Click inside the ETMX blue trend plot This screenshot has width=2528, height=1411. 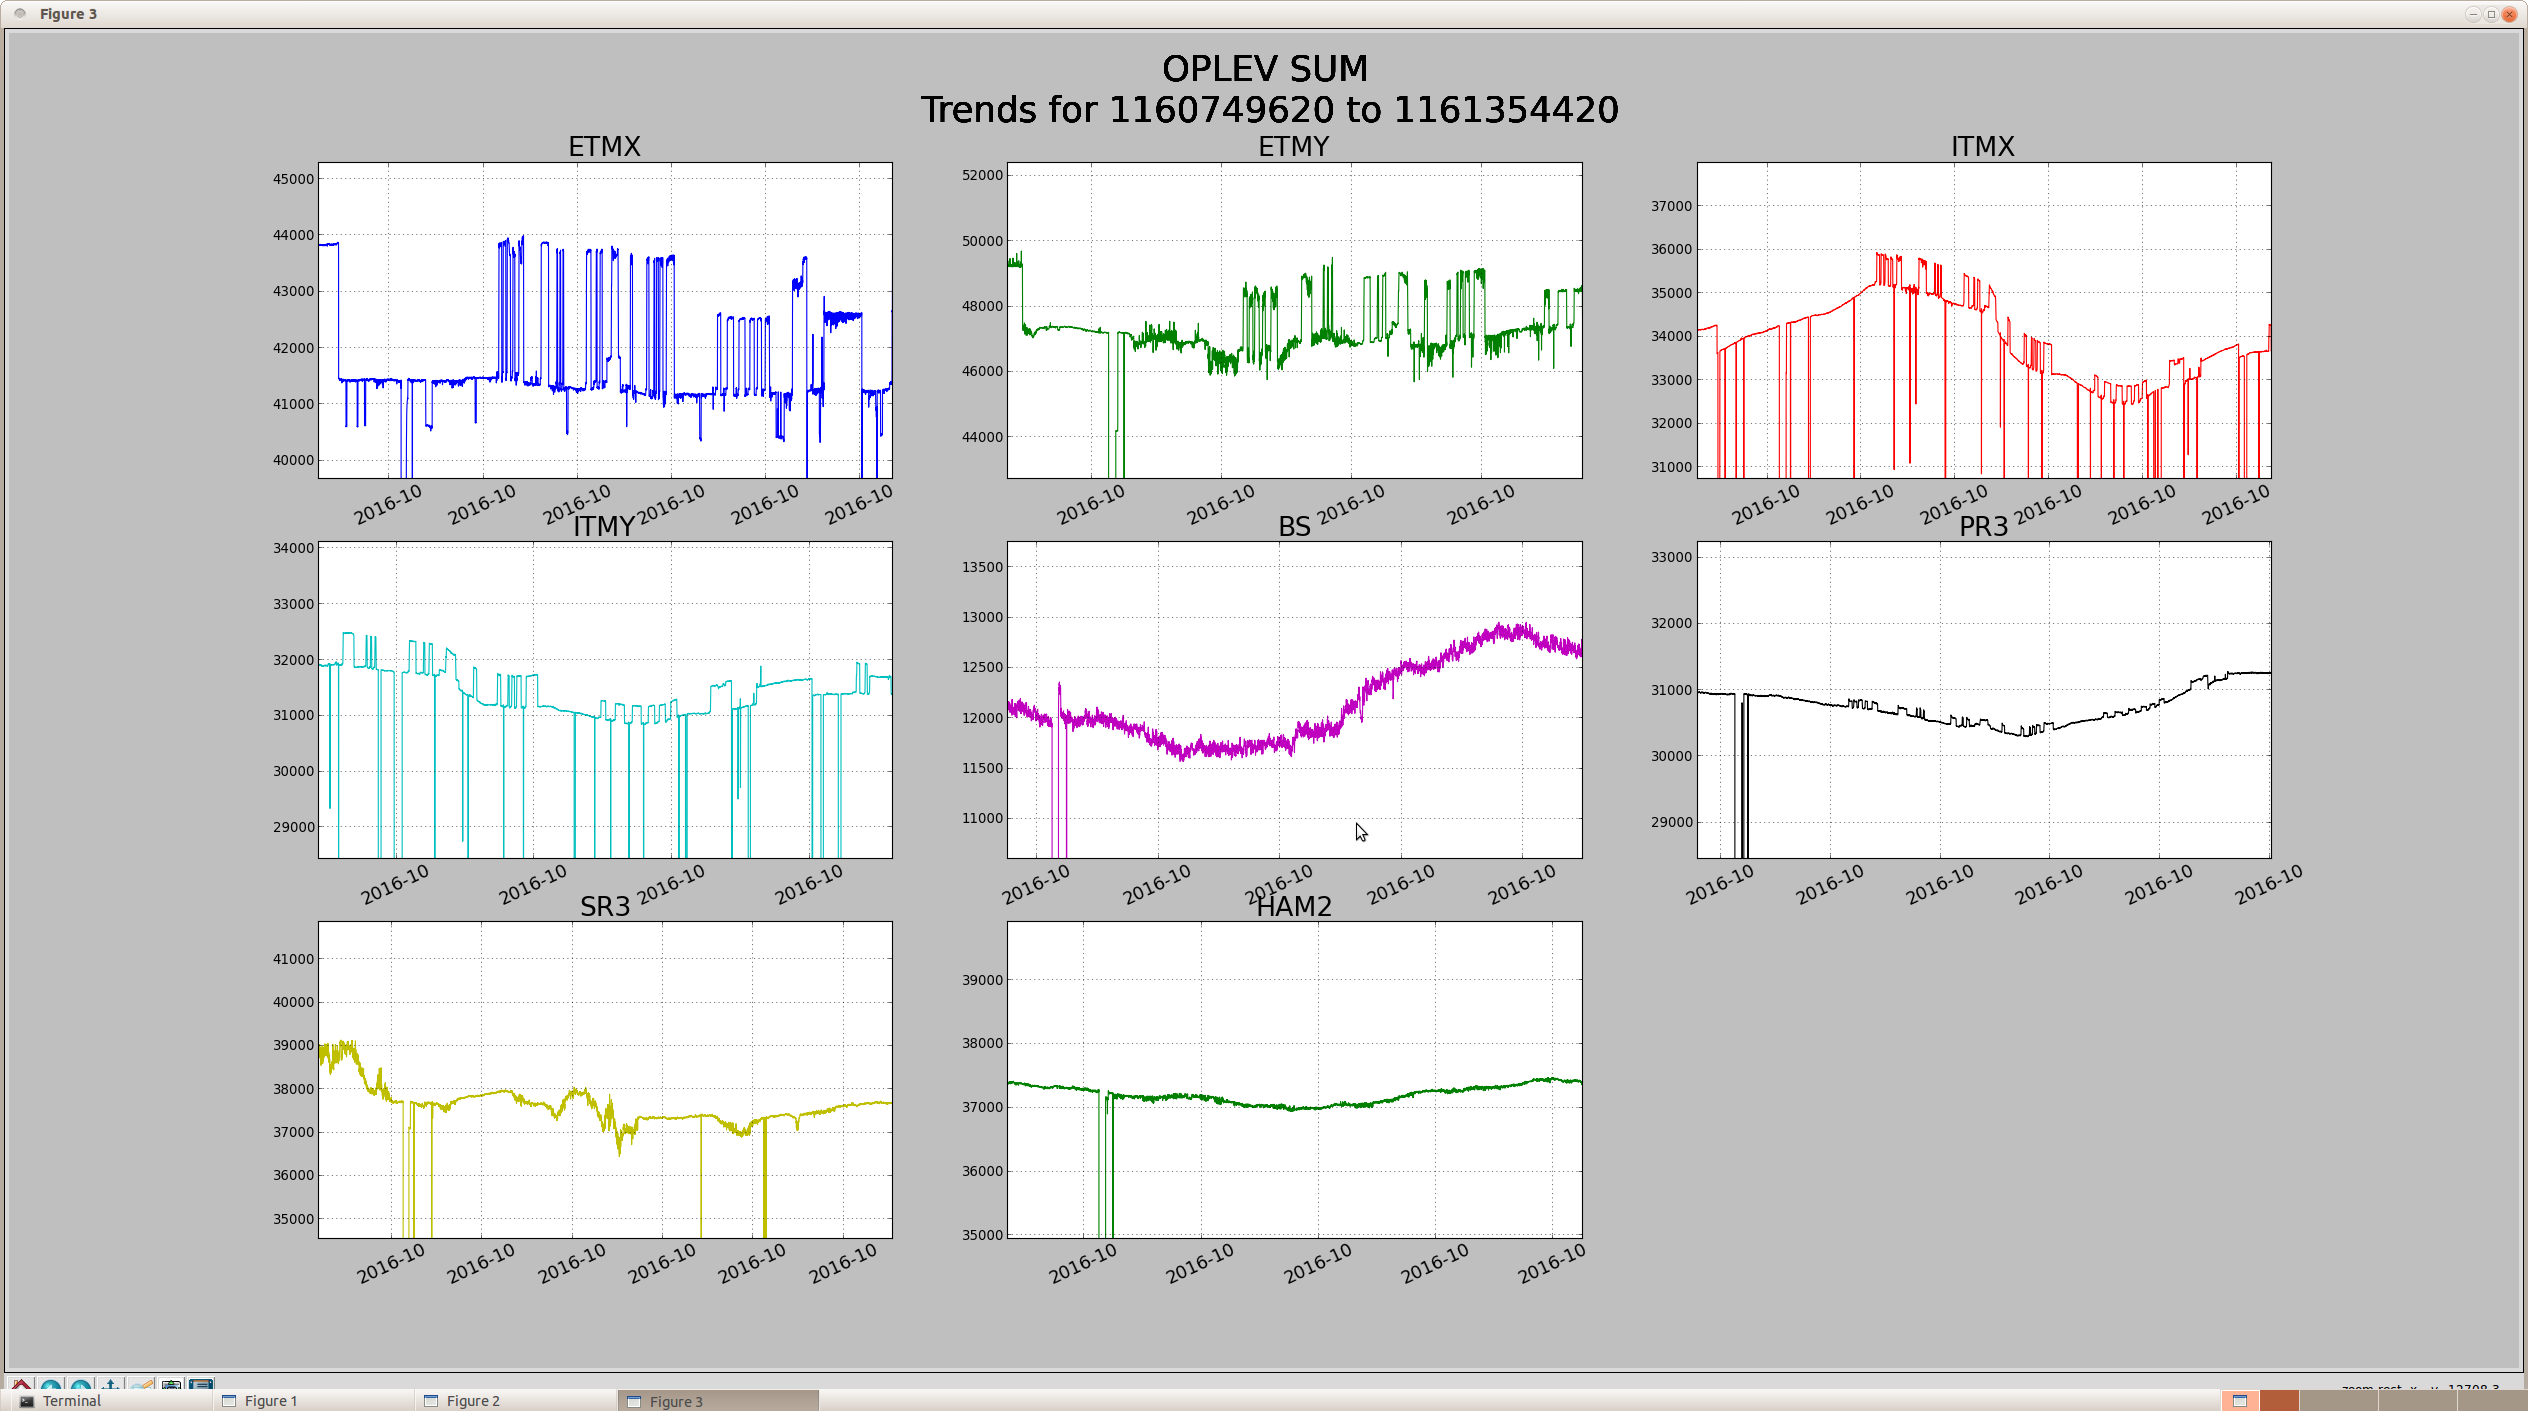(605, 320)
